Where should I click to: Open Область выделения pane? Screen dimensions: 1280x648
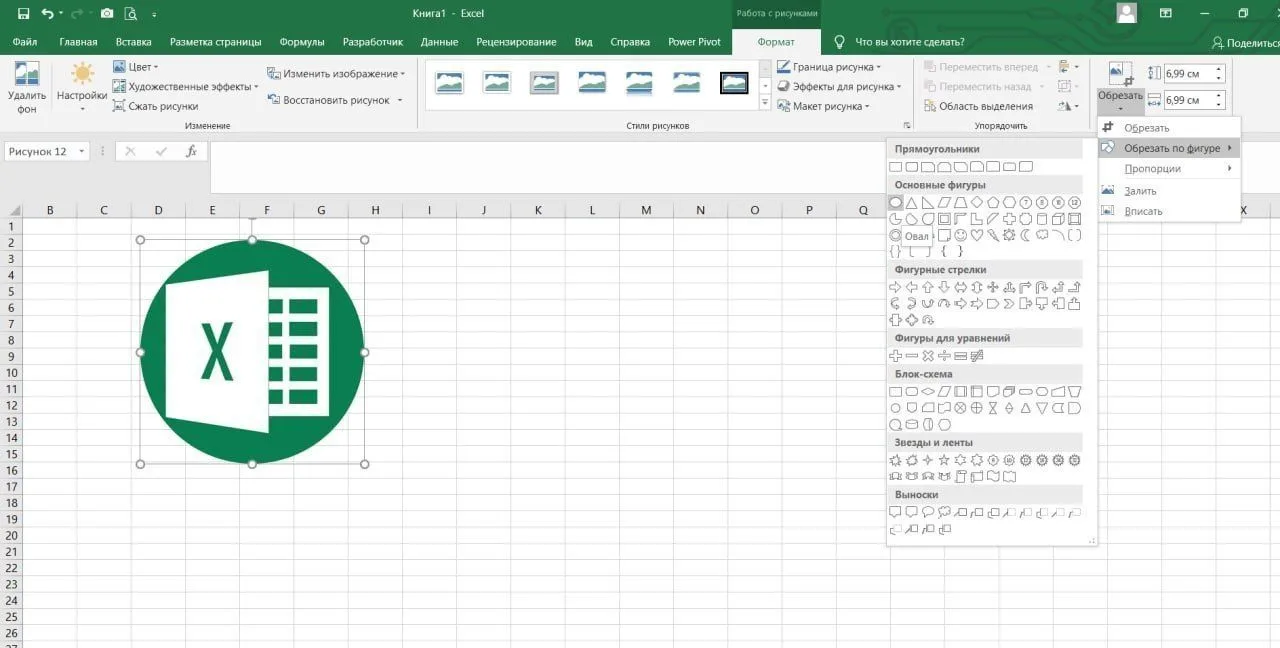click(x=978, y=106)
